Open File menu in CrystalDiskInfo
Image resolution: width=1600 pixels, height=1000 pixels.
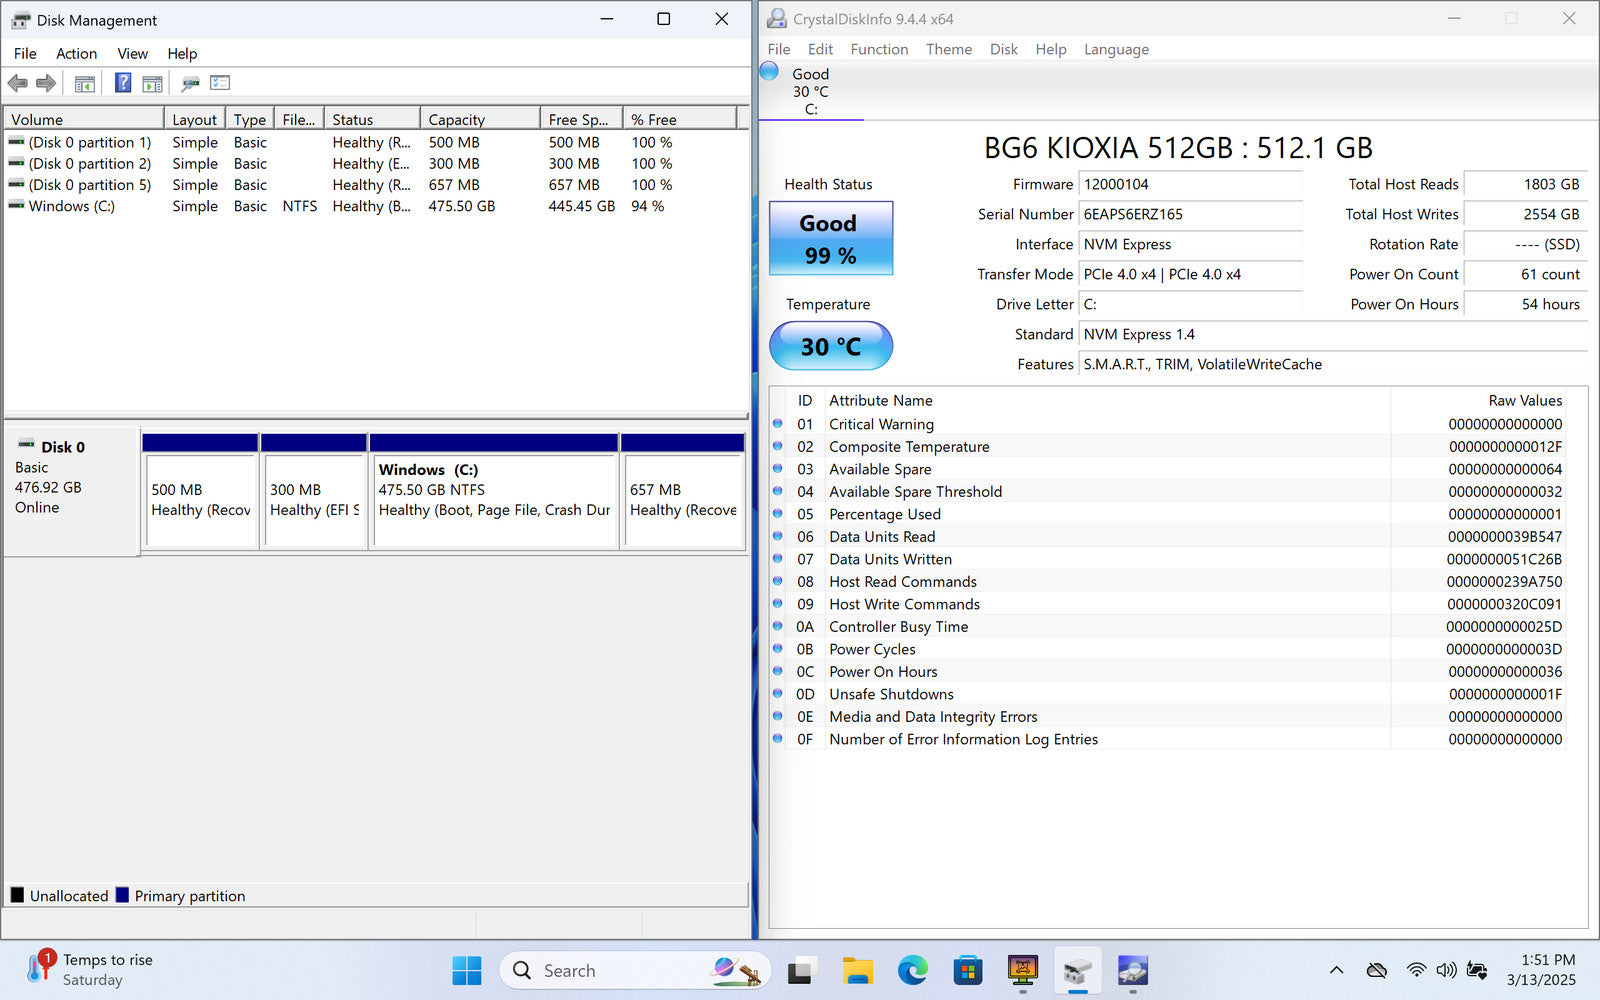(779, 49)
